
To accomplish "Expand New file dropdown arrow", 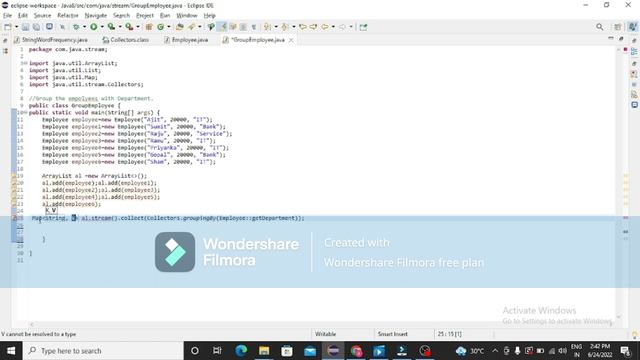I will tap(16, 27).
